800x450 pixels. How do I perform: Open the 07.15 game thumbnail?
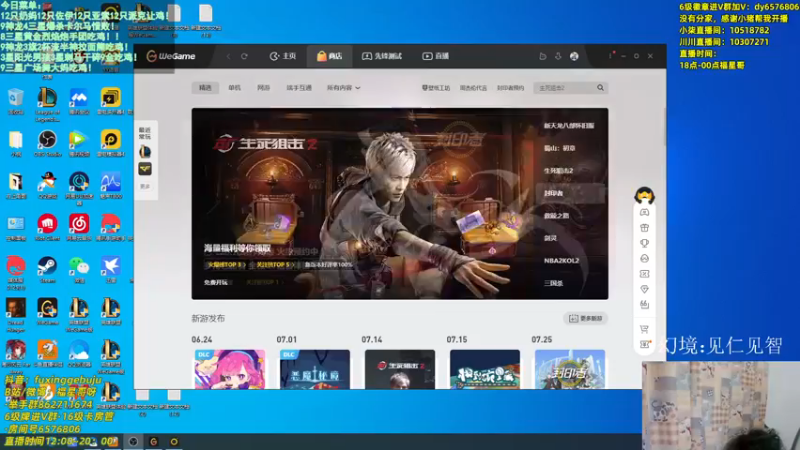(x=485, y=369)
